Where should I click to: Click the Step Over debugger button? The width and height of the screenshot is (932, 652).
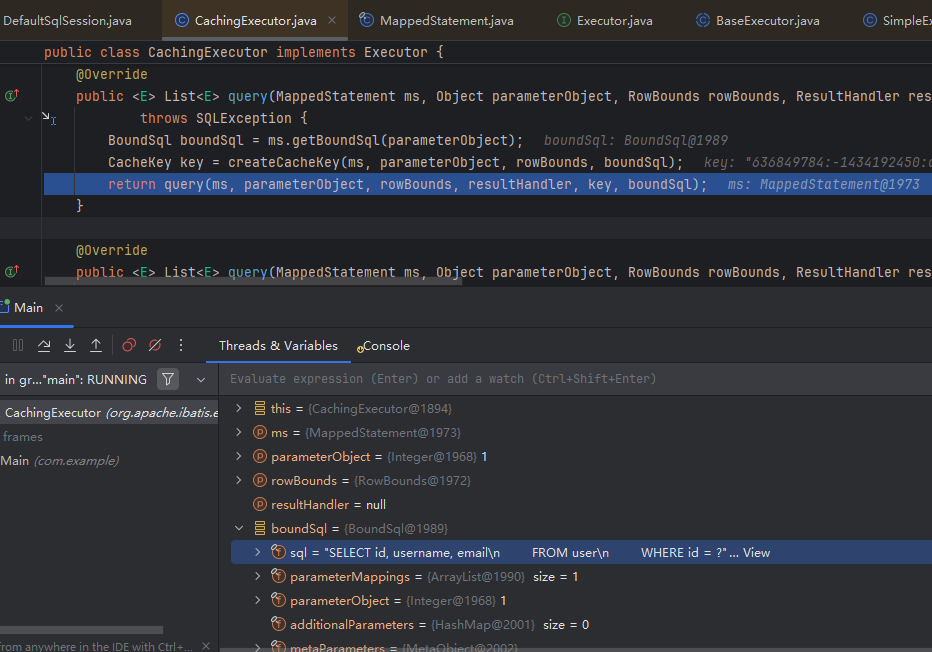pyautogui.click(x=44, y=345)
